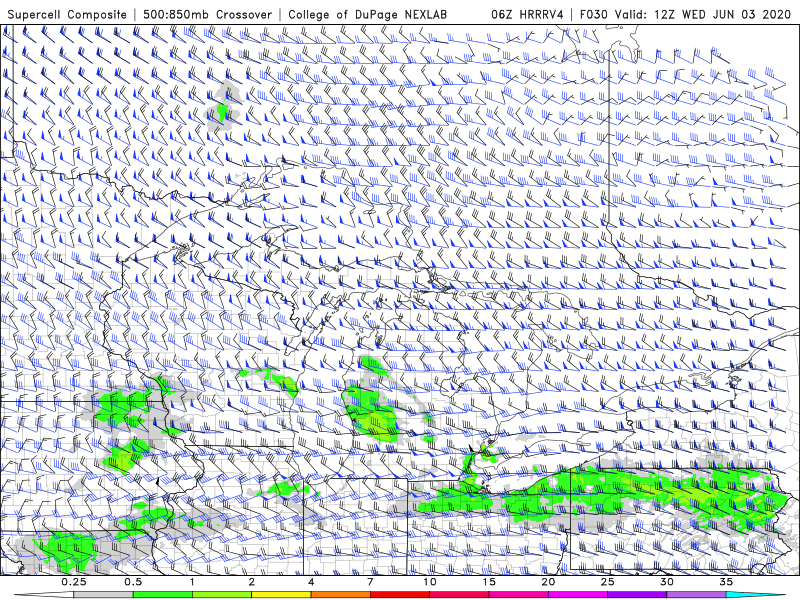Click the '2' legend value
Image resolution: width=800 pixels, height=600 pixels.
click(x=252, y=582)
